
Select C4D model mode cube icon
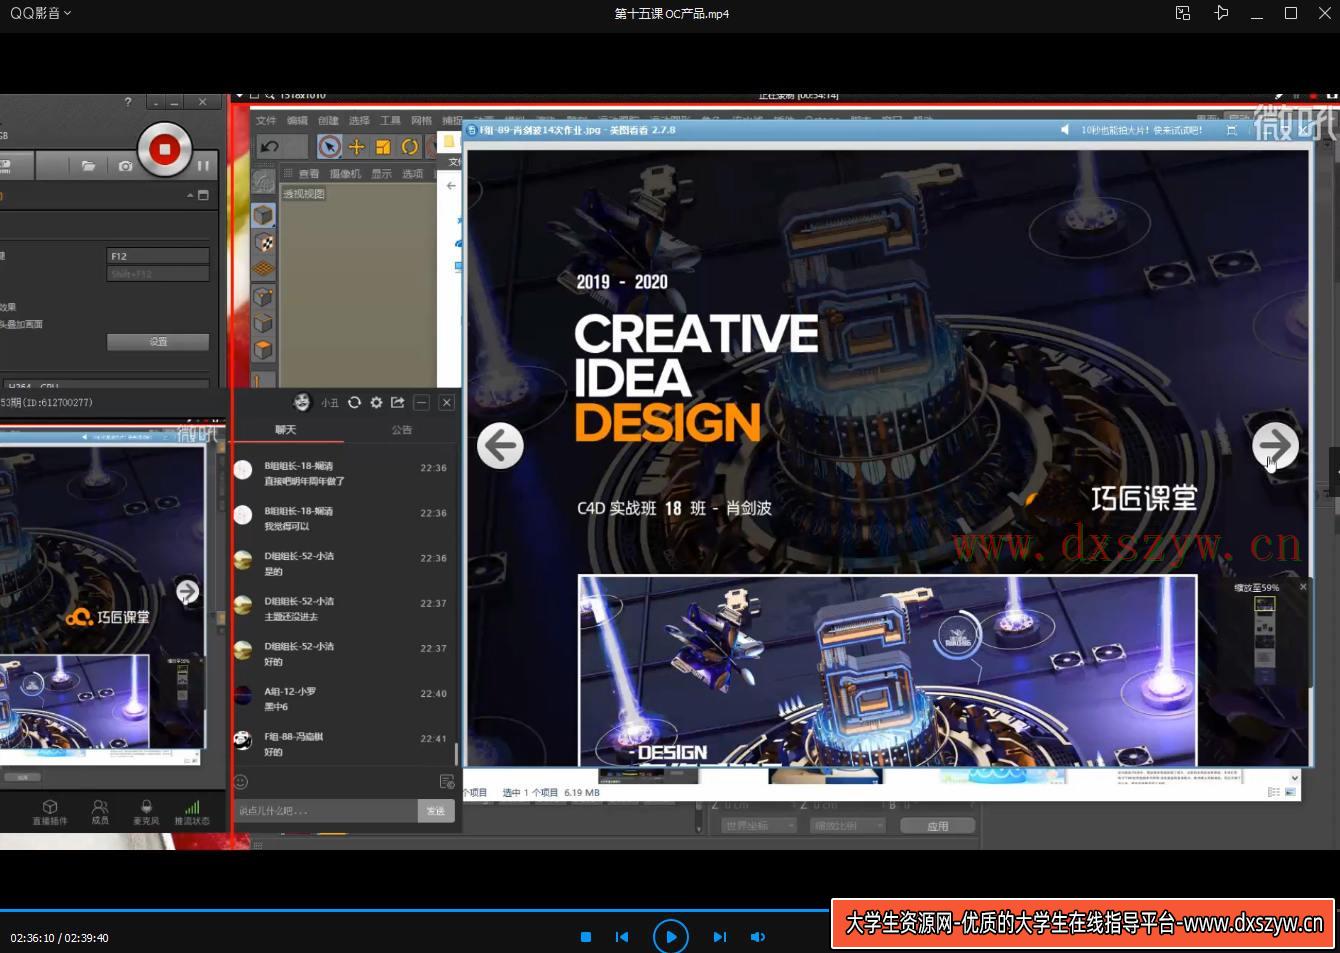(263, 215)
